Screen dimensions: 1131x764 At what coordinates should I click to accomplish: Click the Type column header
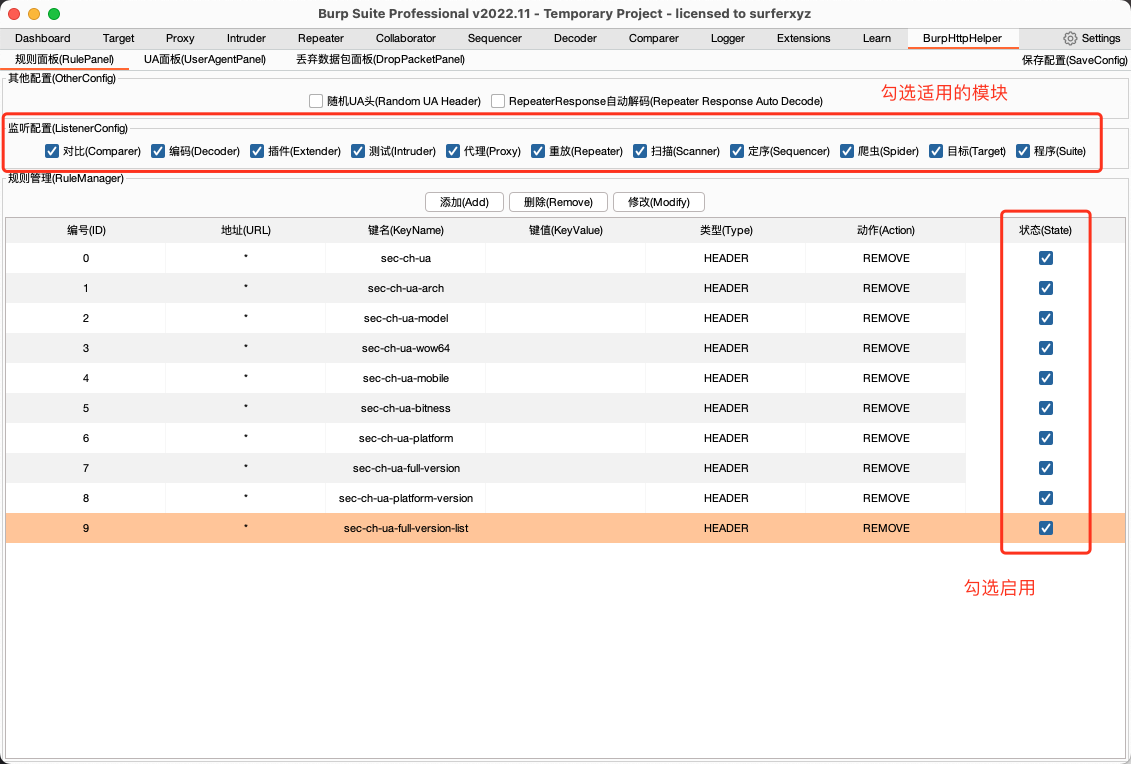pyautogui.click(x=726, y=230)
